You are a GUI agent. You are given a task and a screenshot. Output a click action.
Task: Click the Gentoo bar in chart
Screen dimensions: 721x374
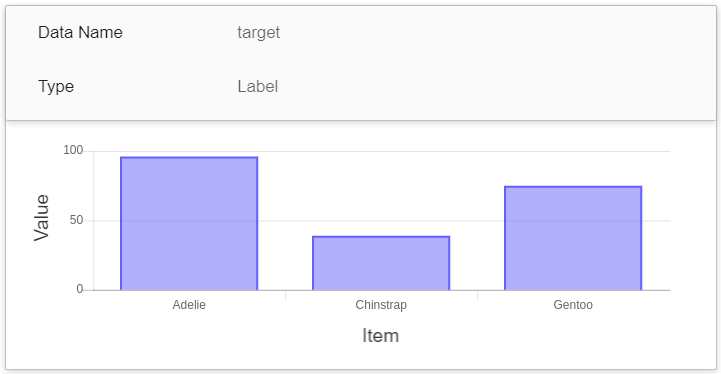[573, 238]
